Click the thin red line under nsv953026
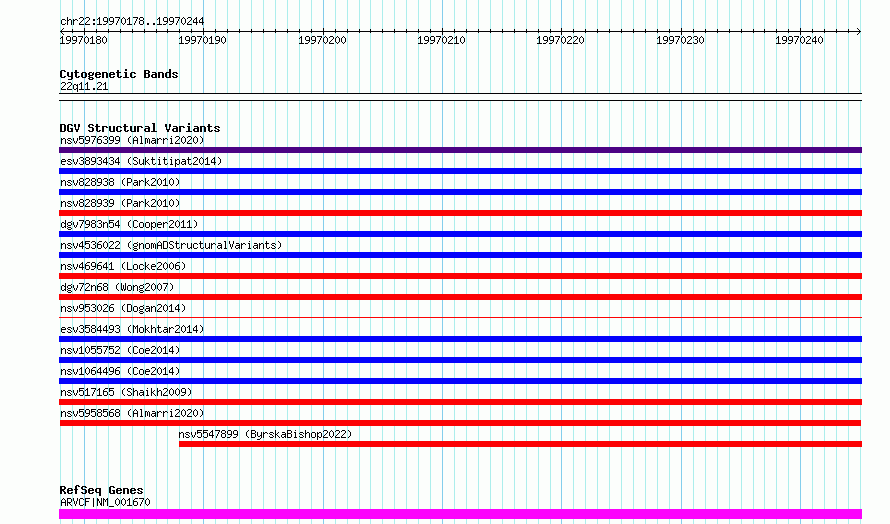 point(460,317)
